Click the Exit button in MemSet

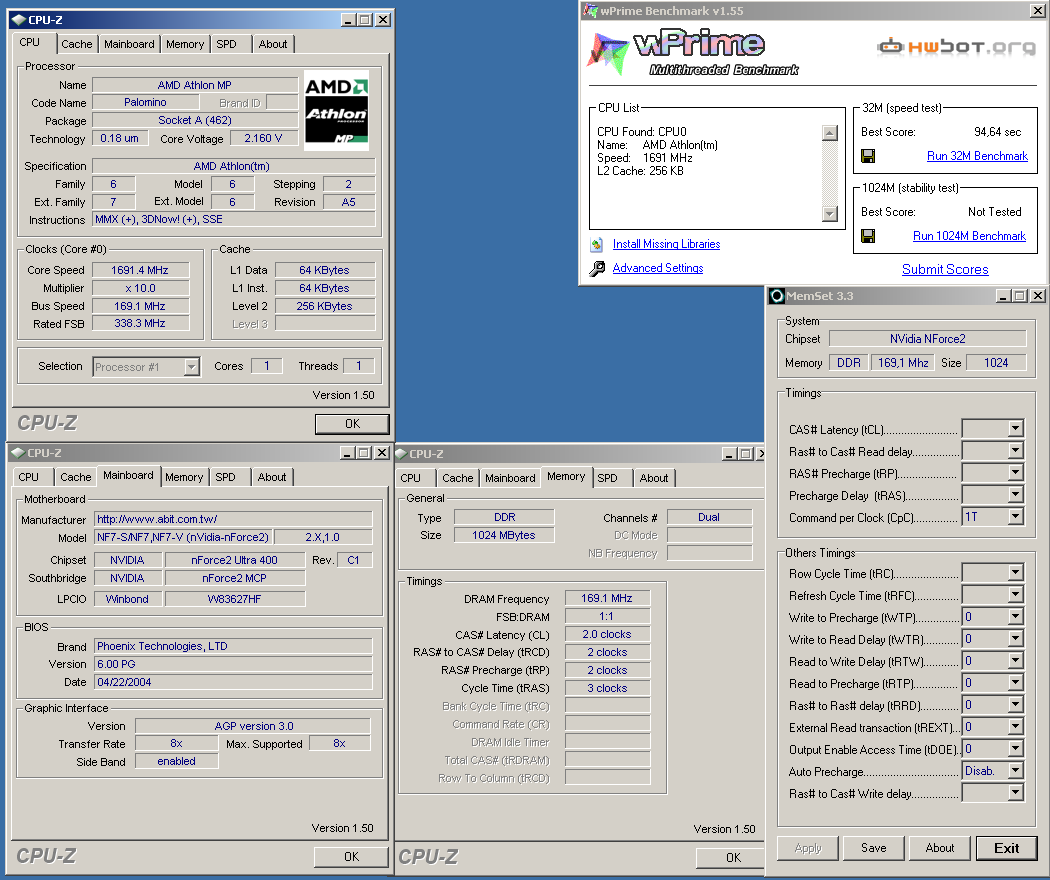click(1006, 848)
